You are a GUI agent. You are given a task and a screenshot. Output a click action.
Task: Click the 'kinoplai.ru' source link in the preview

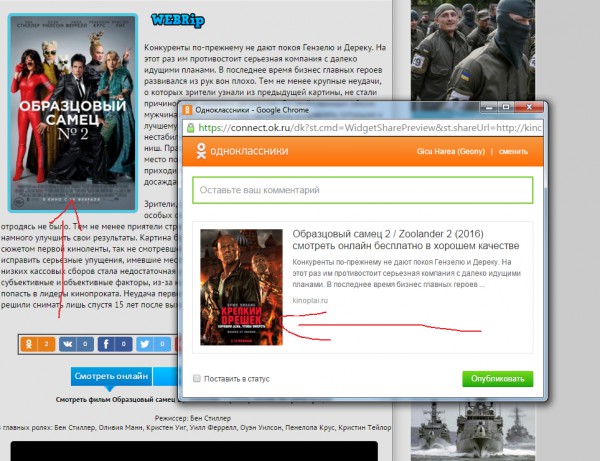pyautogui.click(x=310, y=300)
